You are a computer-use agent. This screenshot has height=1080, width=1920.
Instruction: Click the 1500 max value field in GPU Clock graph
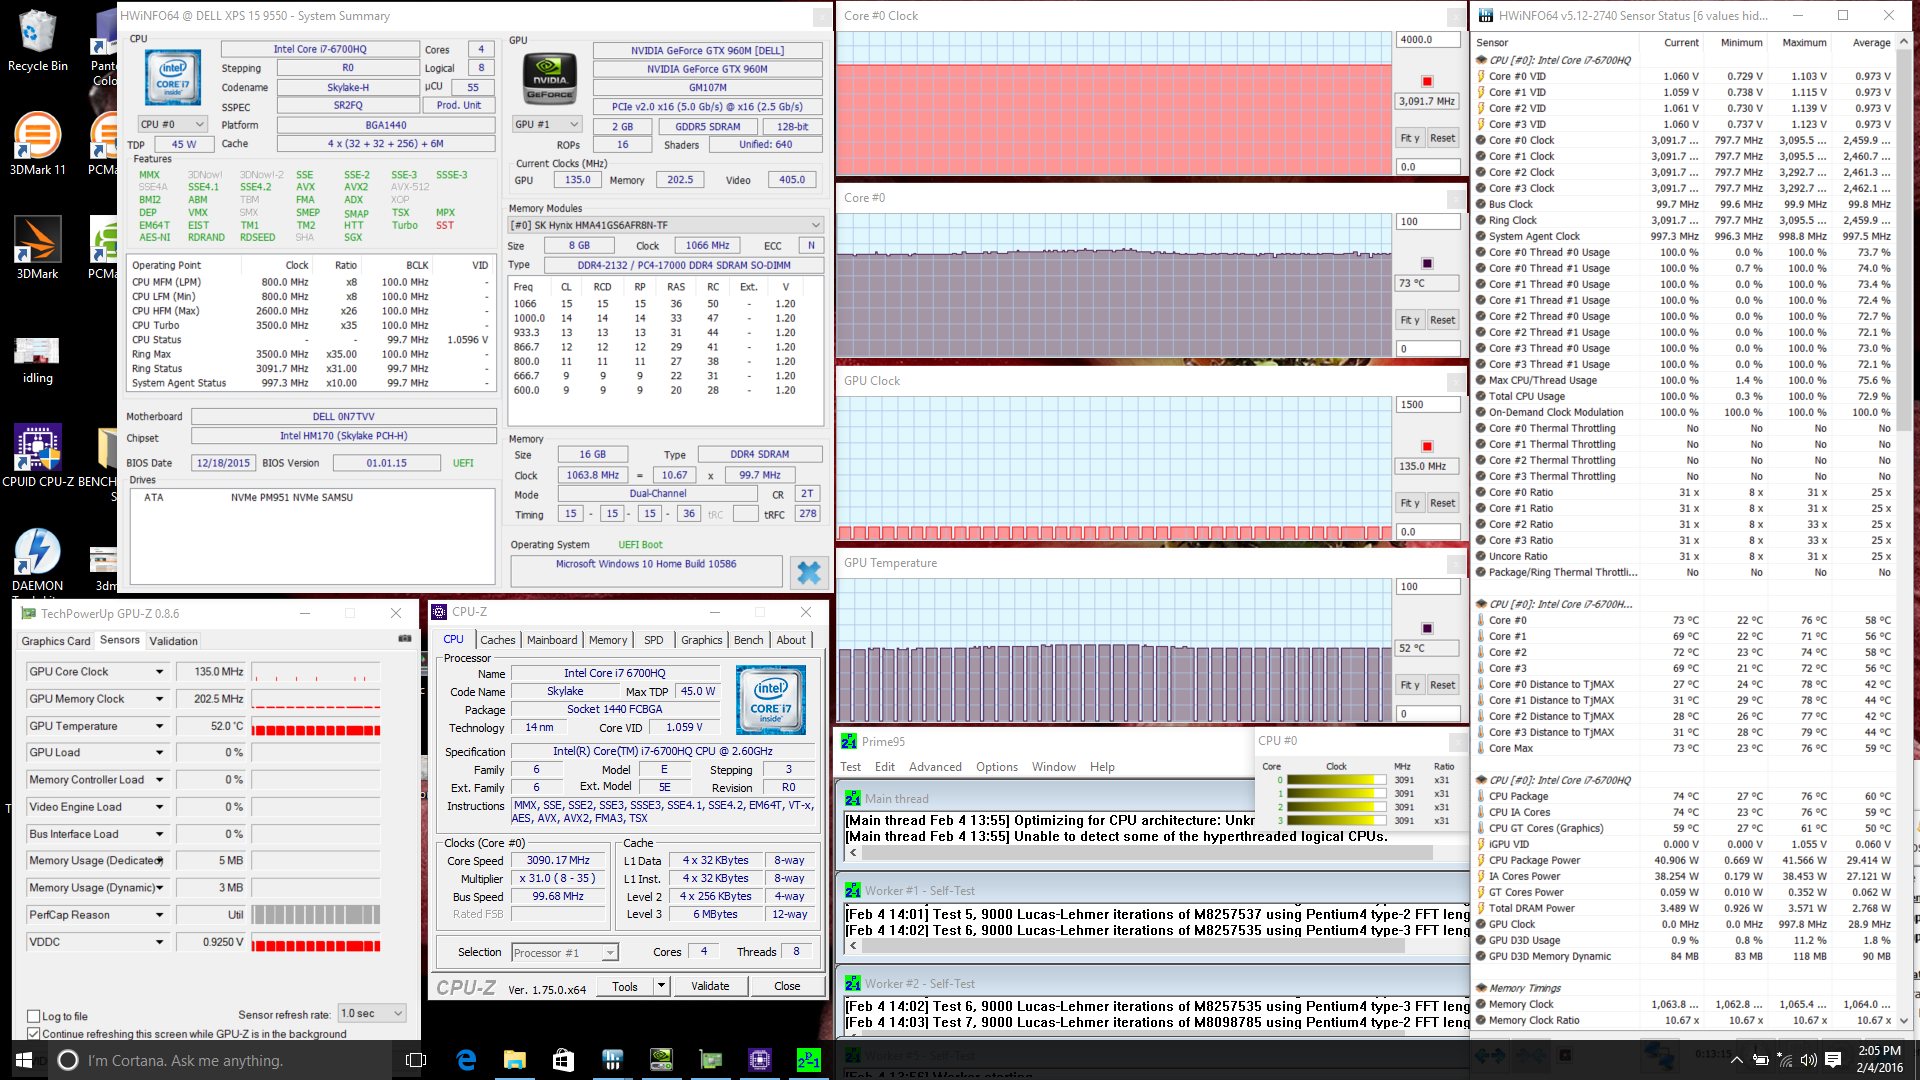(x=1428, y=405)
